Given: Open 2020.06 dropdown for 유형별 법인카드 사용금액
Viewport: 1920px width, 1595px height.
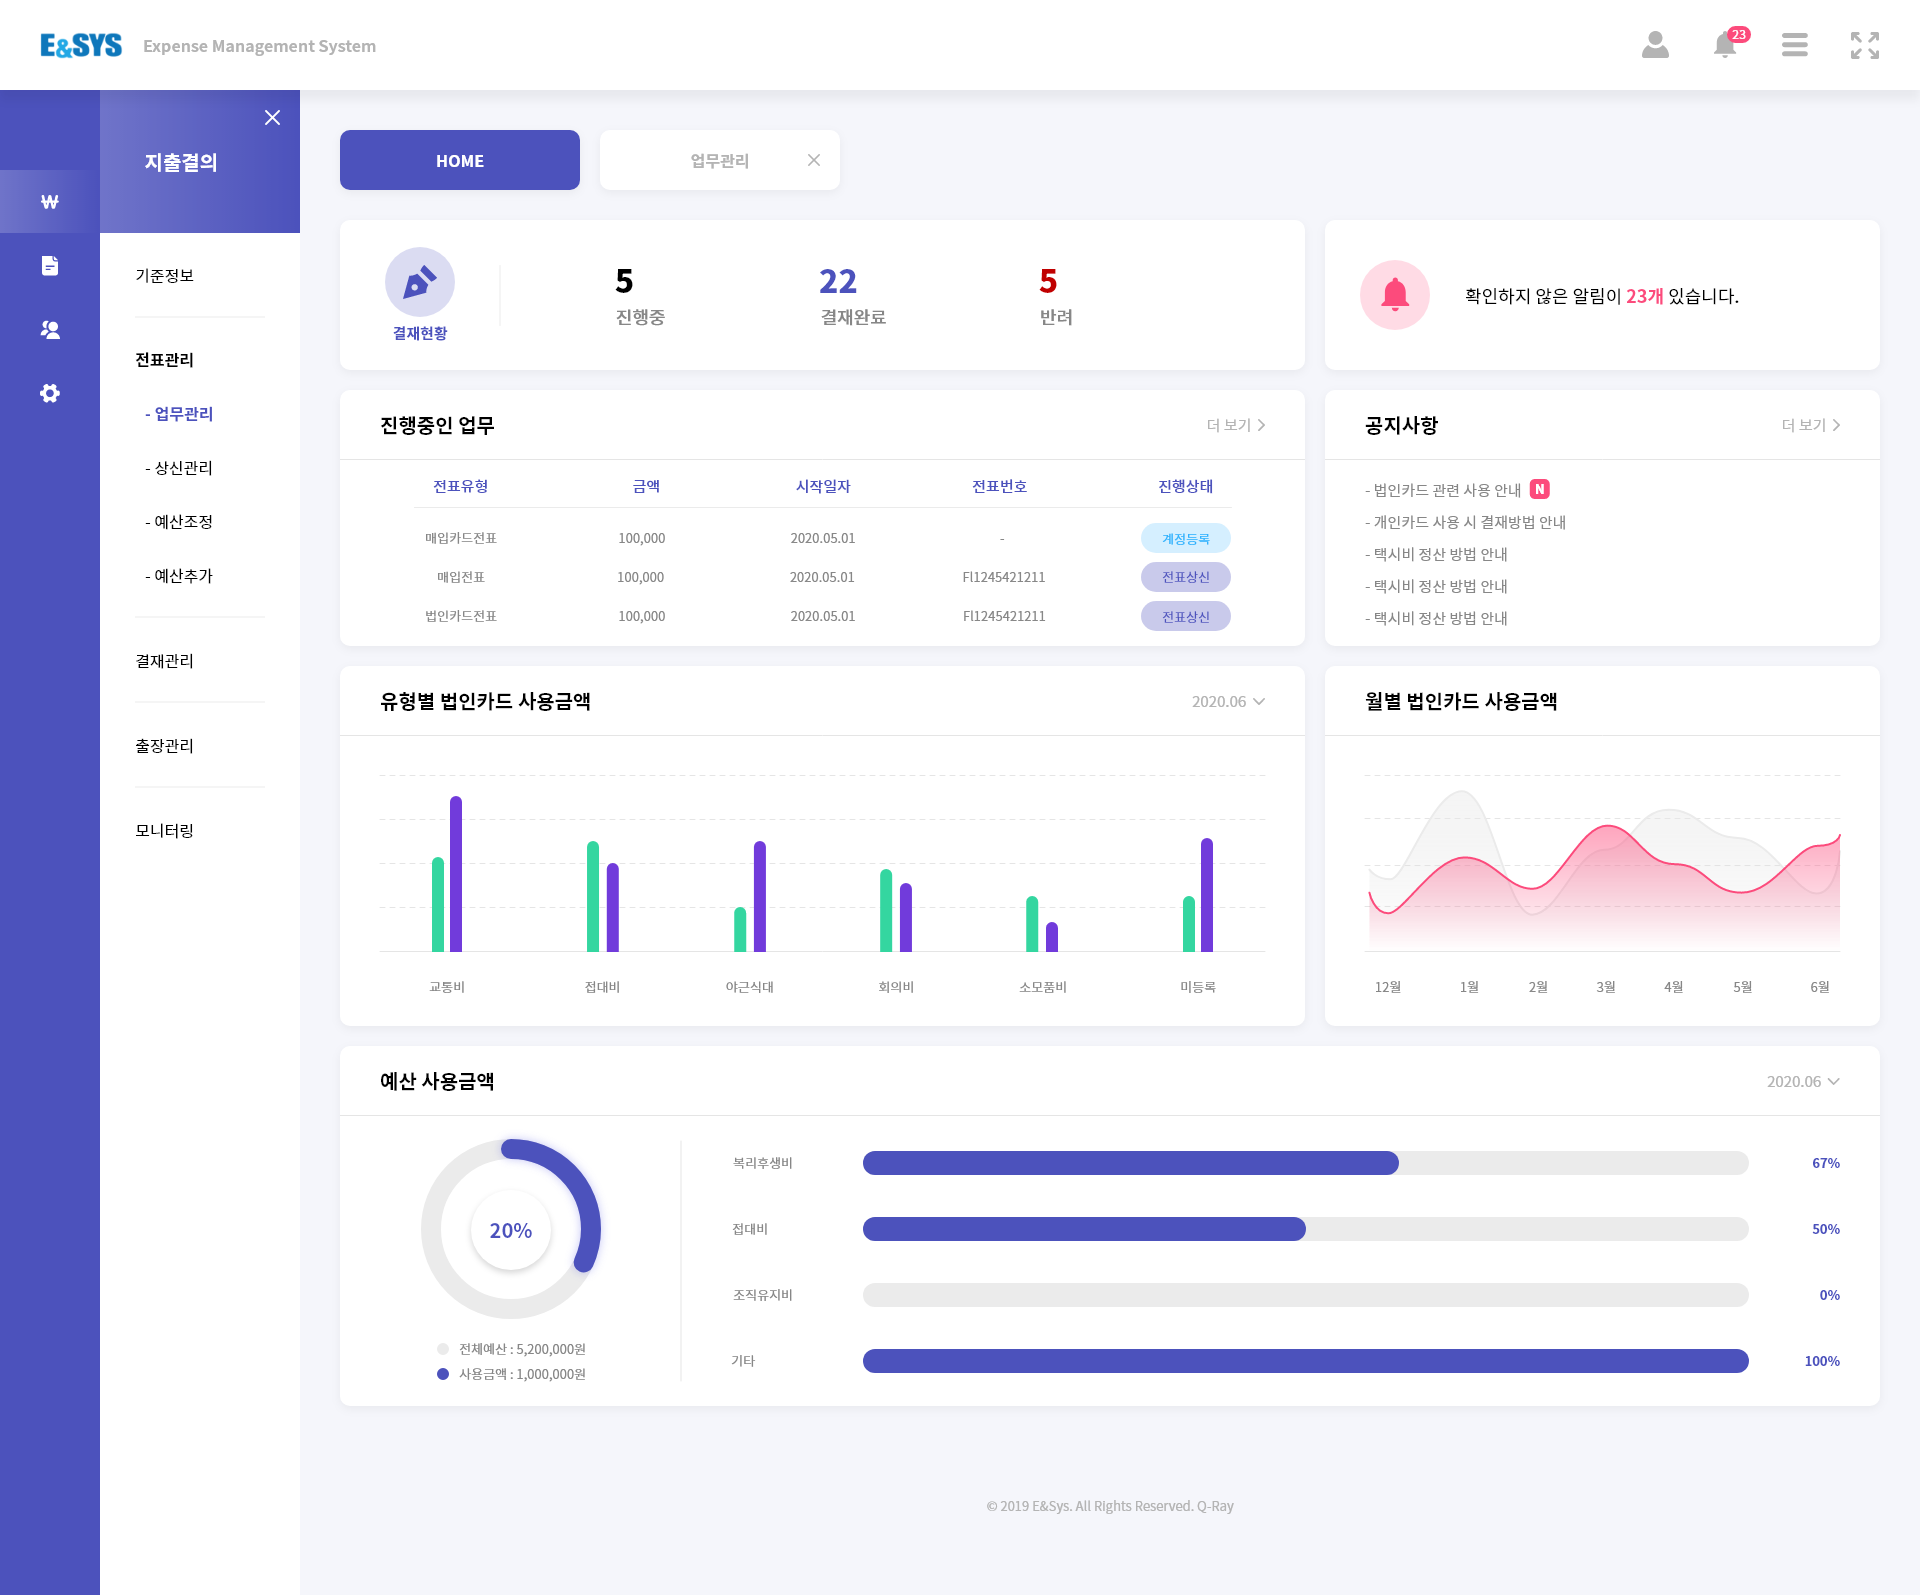Looking at the screenshot, I should [x=1228, y=702].
